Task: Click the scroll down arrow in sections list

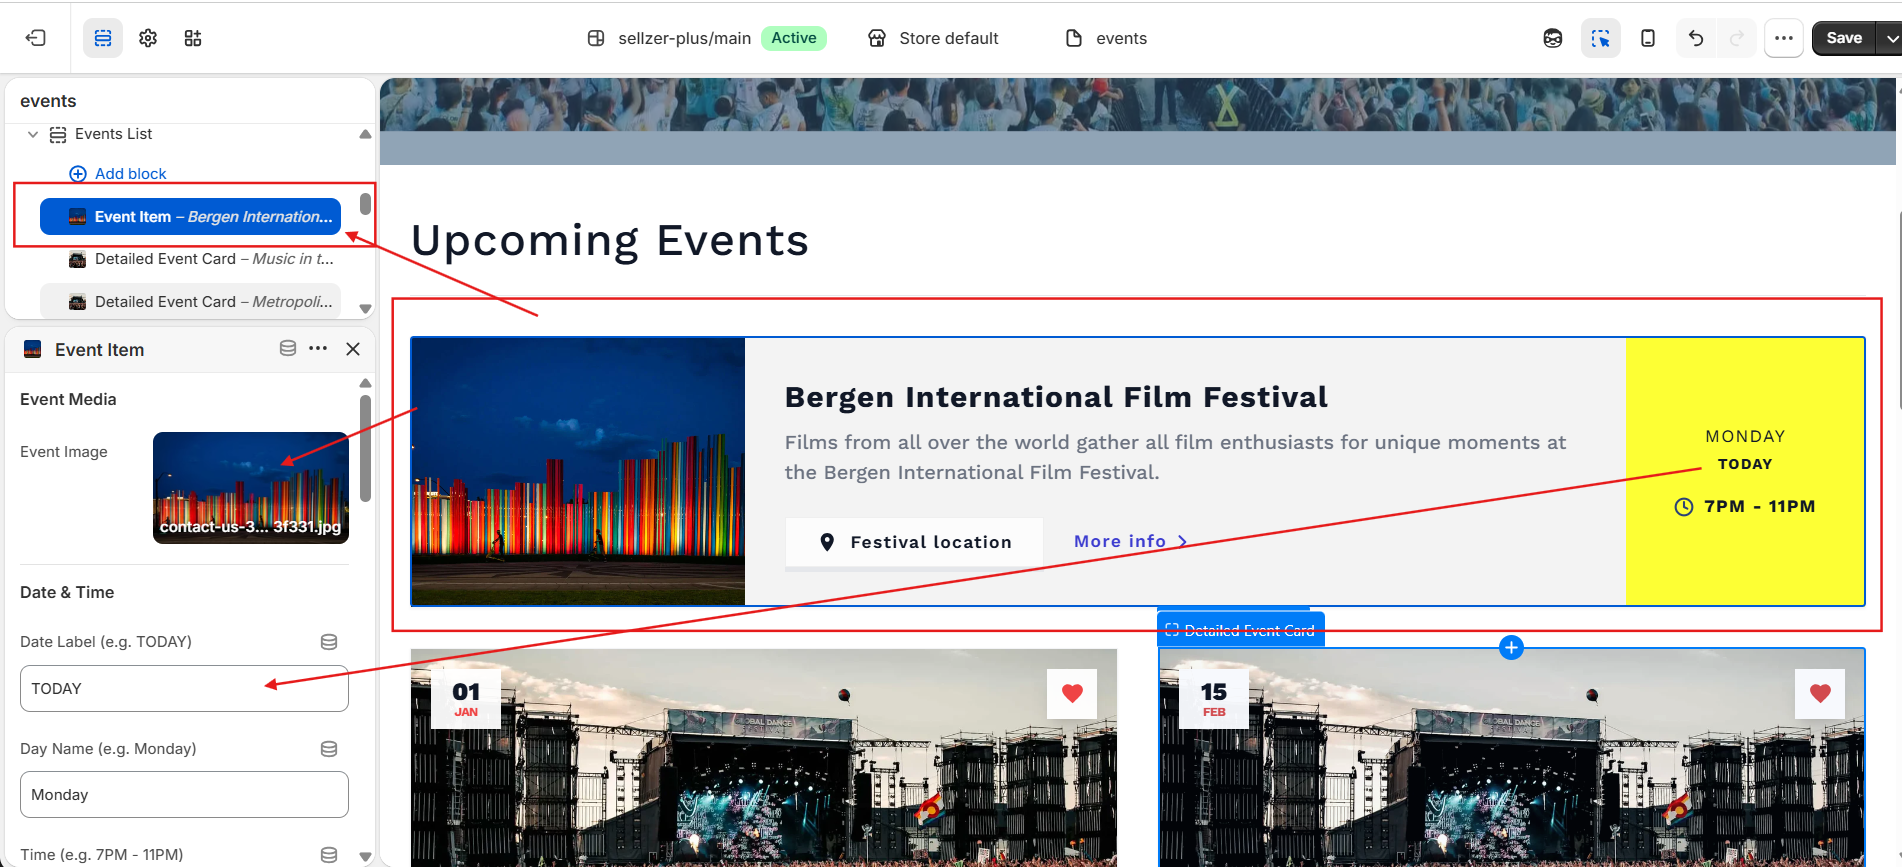Action: coord(365,309)
